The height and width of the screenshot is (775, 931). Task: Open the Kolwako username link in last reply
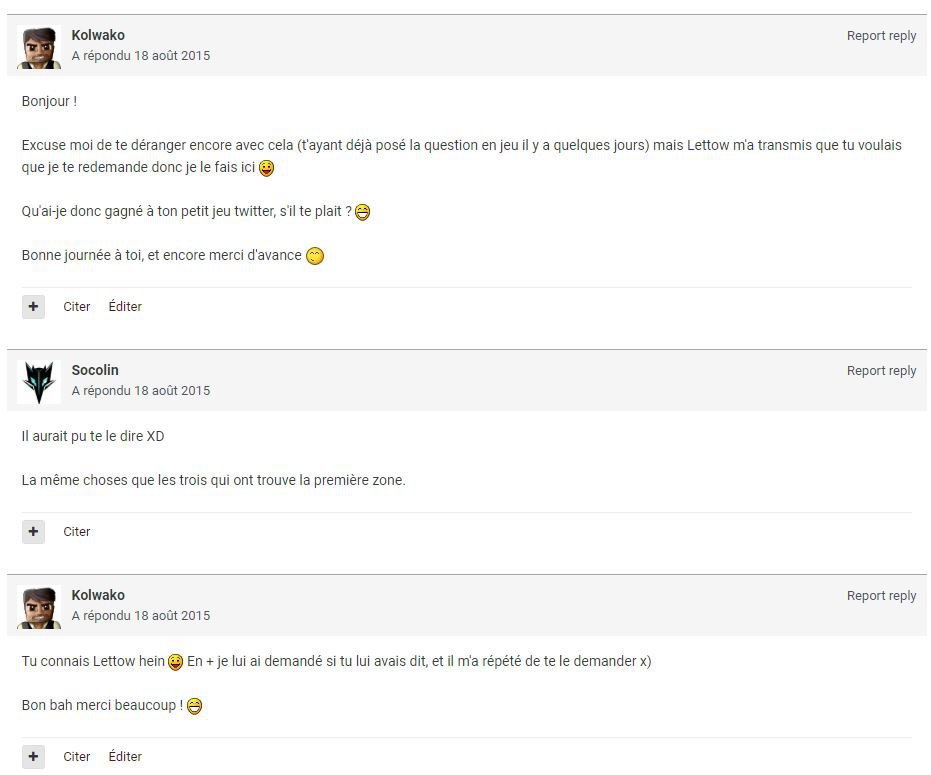click(x=98, y=595)
